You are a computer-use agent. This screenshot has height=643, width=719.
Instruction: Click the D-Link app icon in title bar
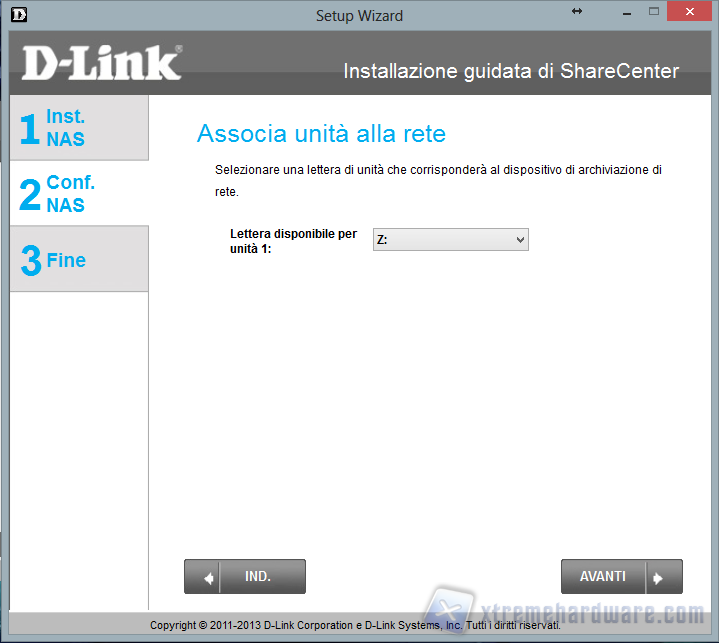pyautogui.click(x=17, y=15)
